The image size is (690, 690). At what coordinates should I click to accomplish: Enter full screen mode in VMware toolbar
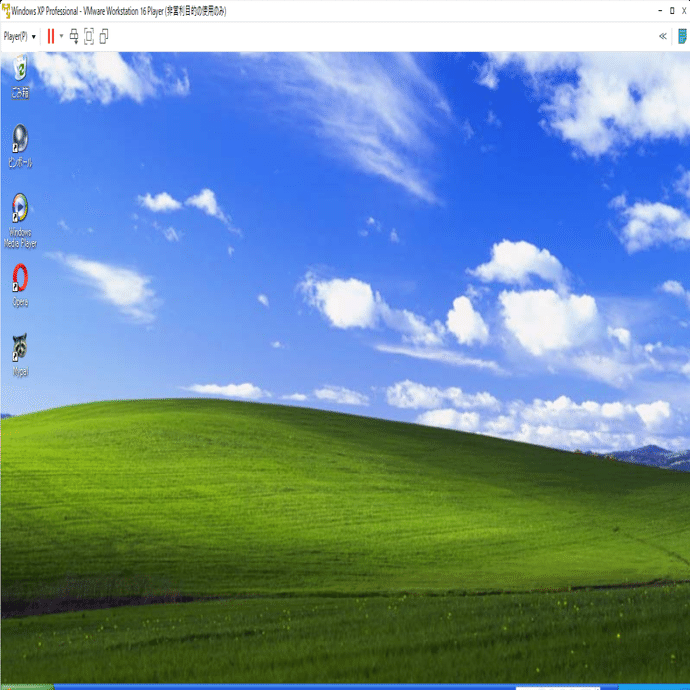[89, 37]
